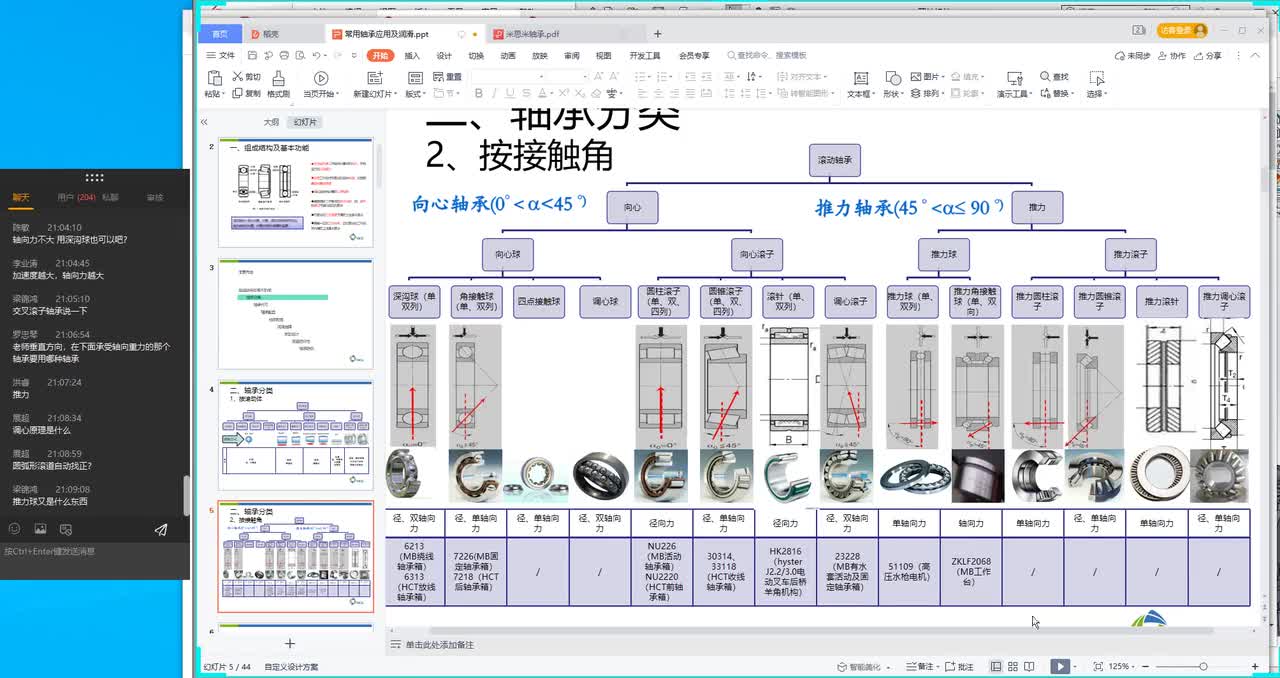Toggle Bold formatting

tap(479, 94)
